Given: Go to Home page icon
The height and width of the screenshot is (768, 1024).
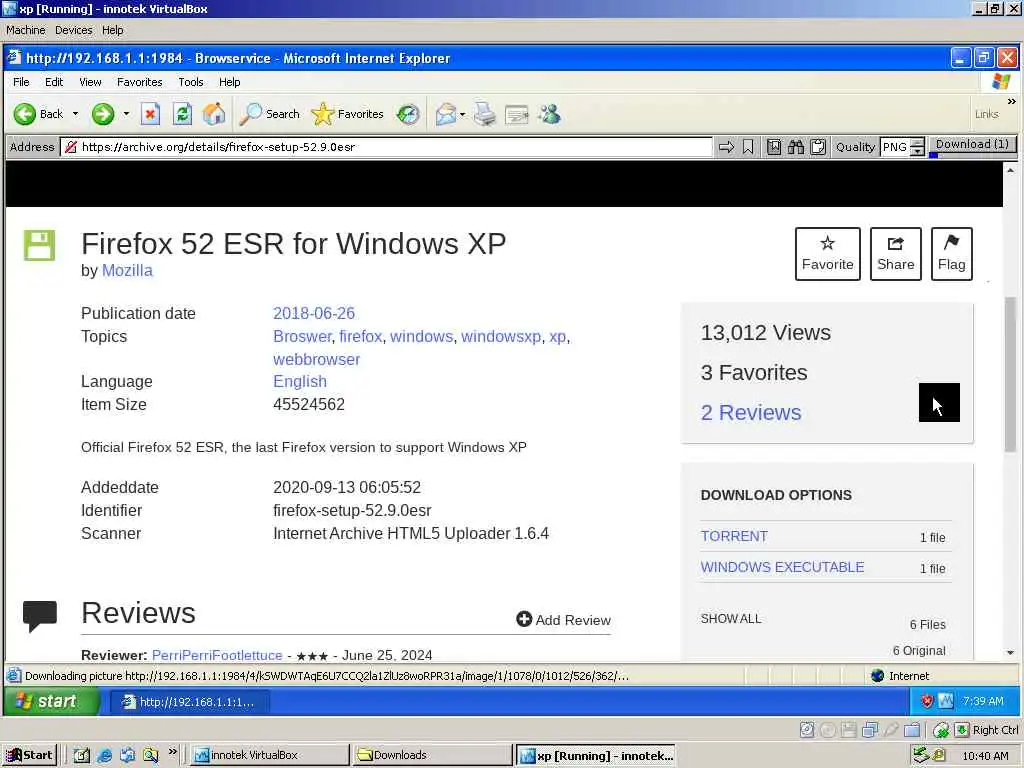Looking at the screenshot, I should [214, 114].
